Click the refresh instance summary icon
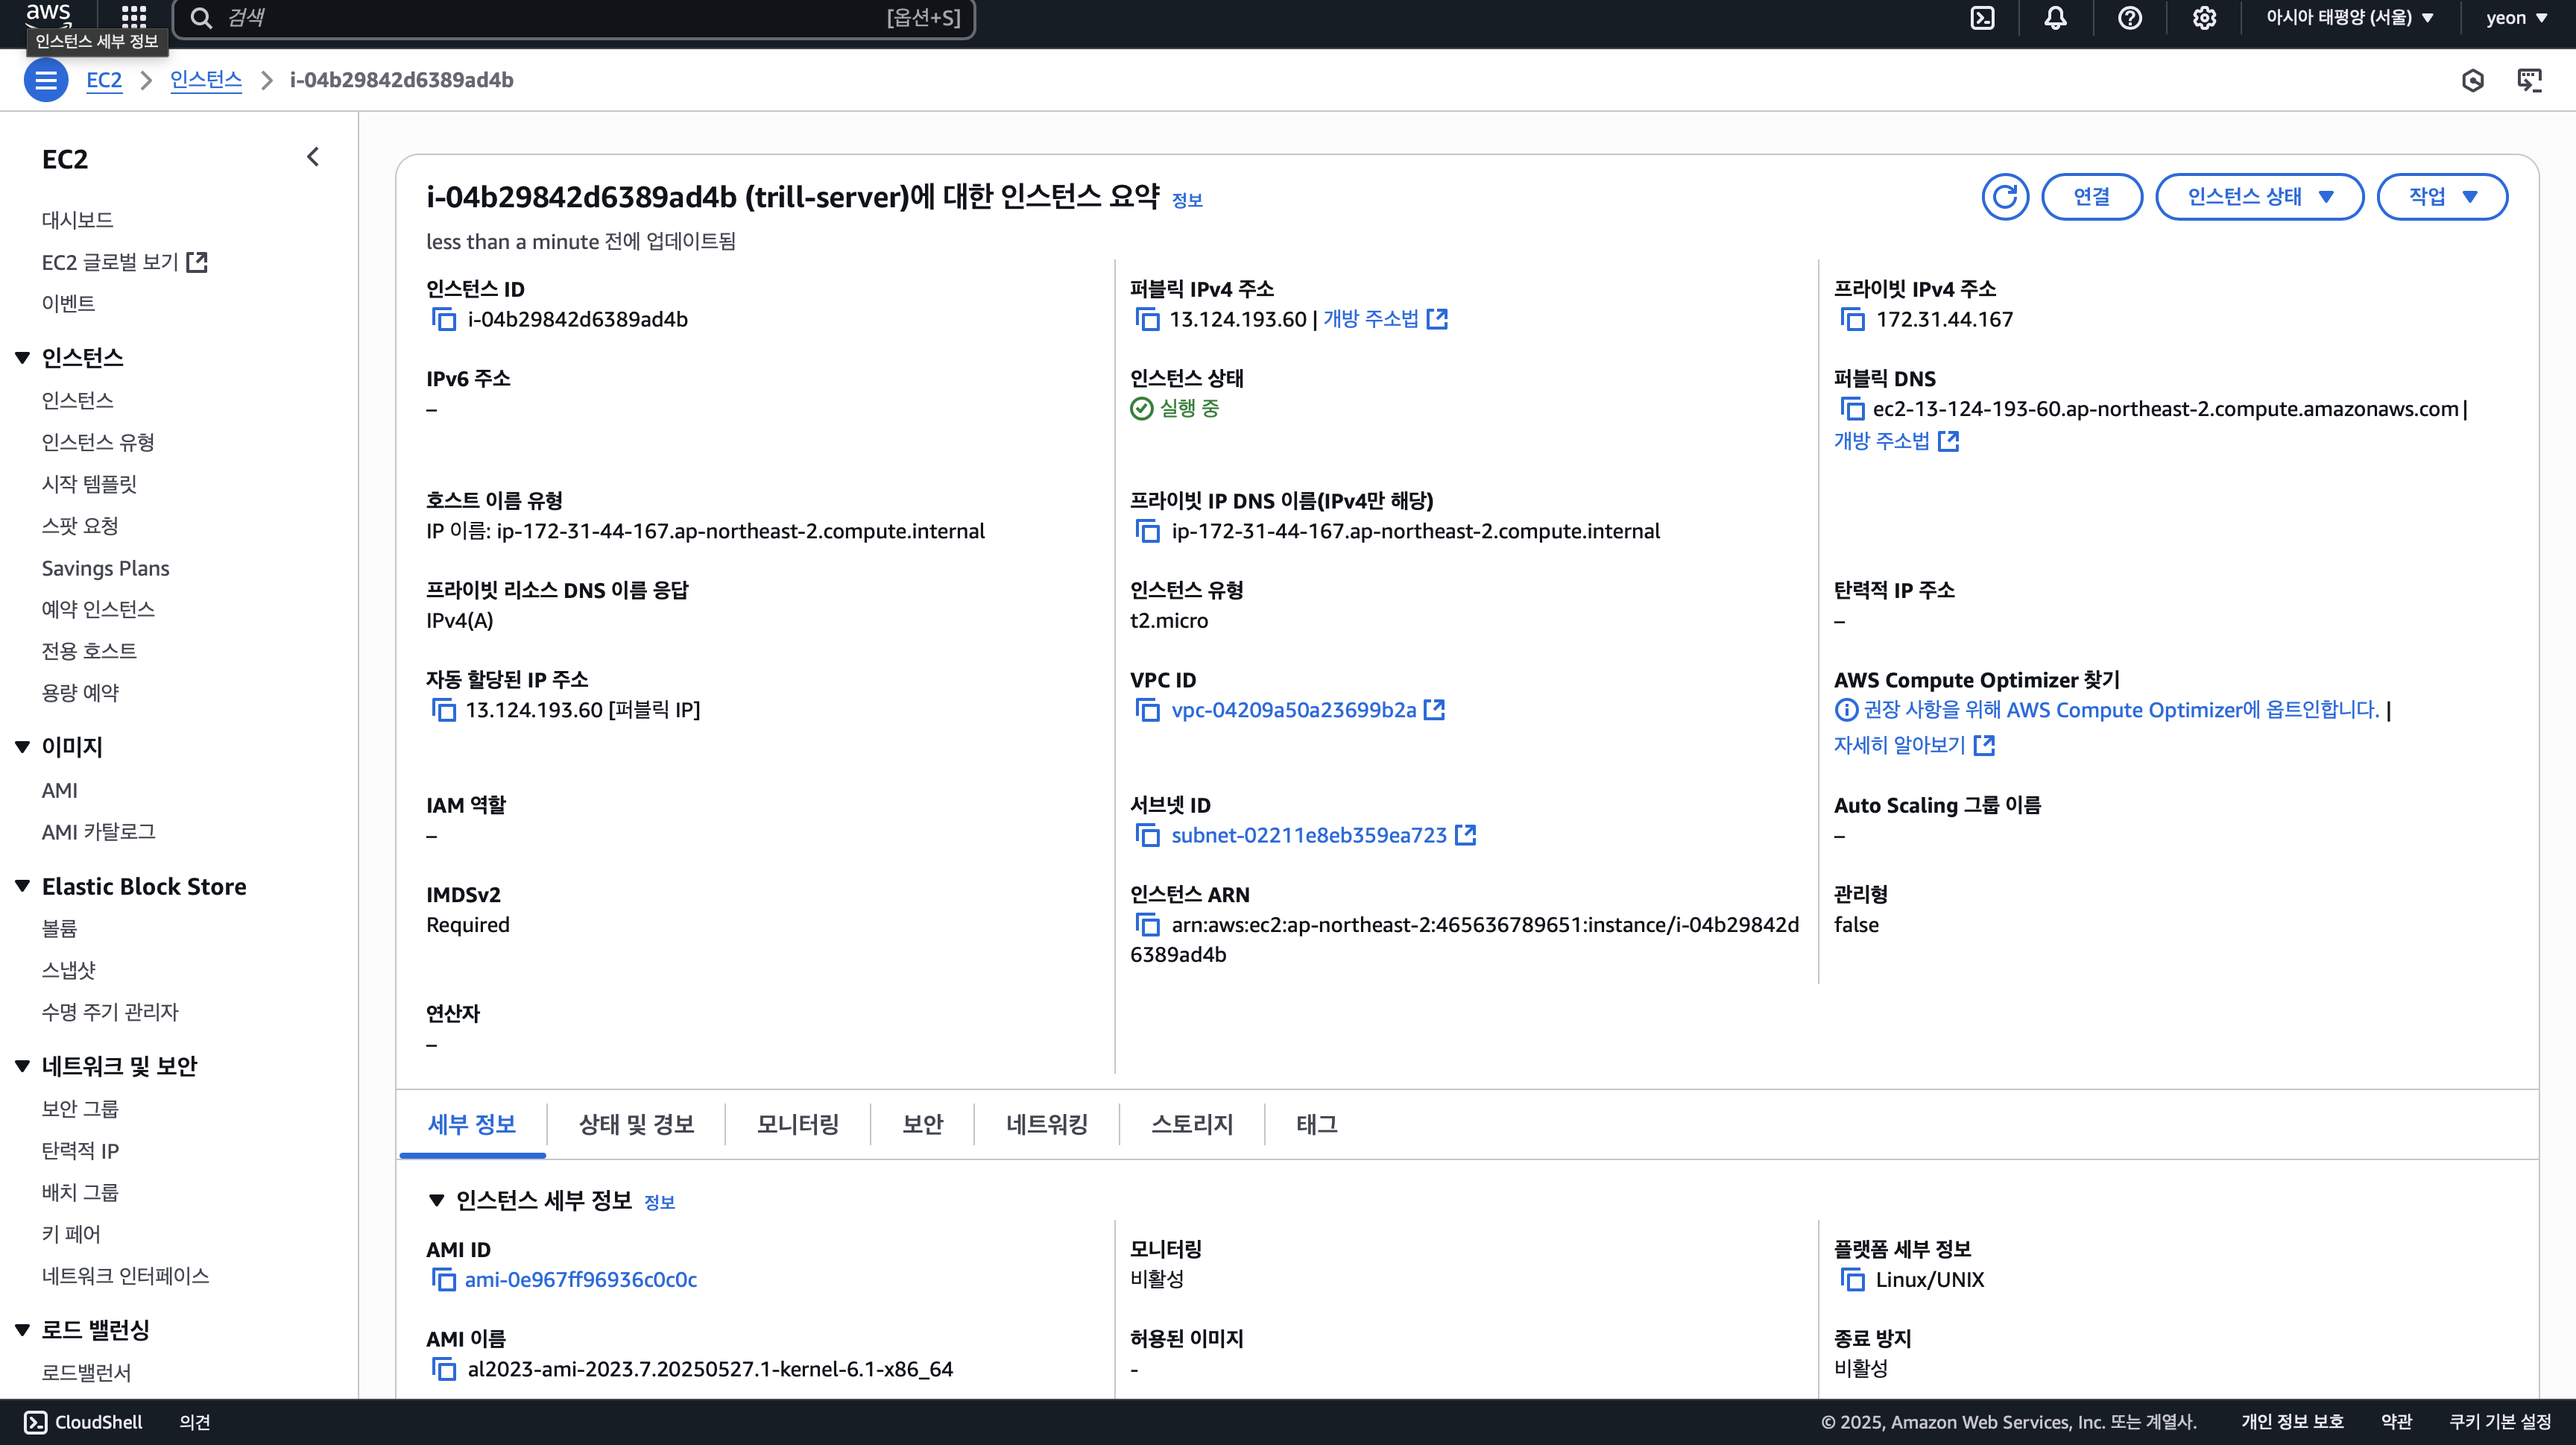The width and height of the screenshot is (2576, 1445). coord(2005,197)
